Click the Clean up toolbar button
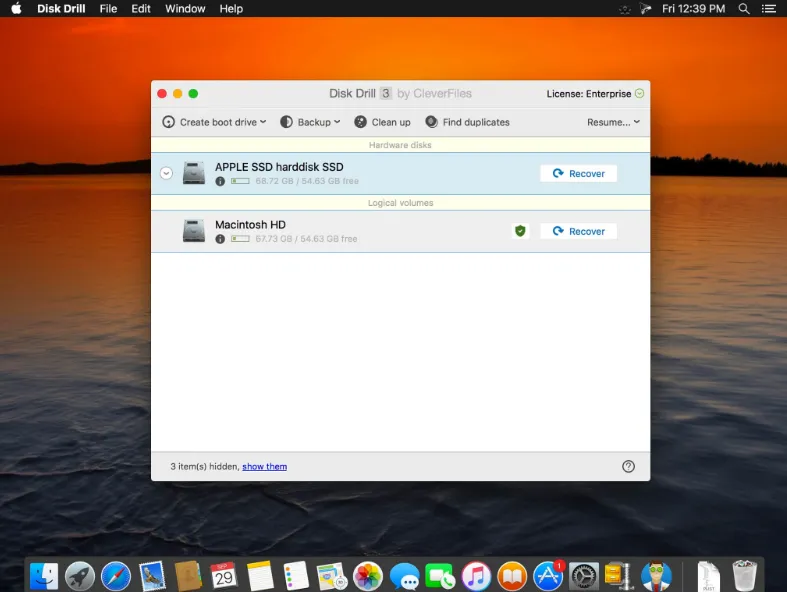The width and height of the screenshot is (787, 592). tap(382, 122)
